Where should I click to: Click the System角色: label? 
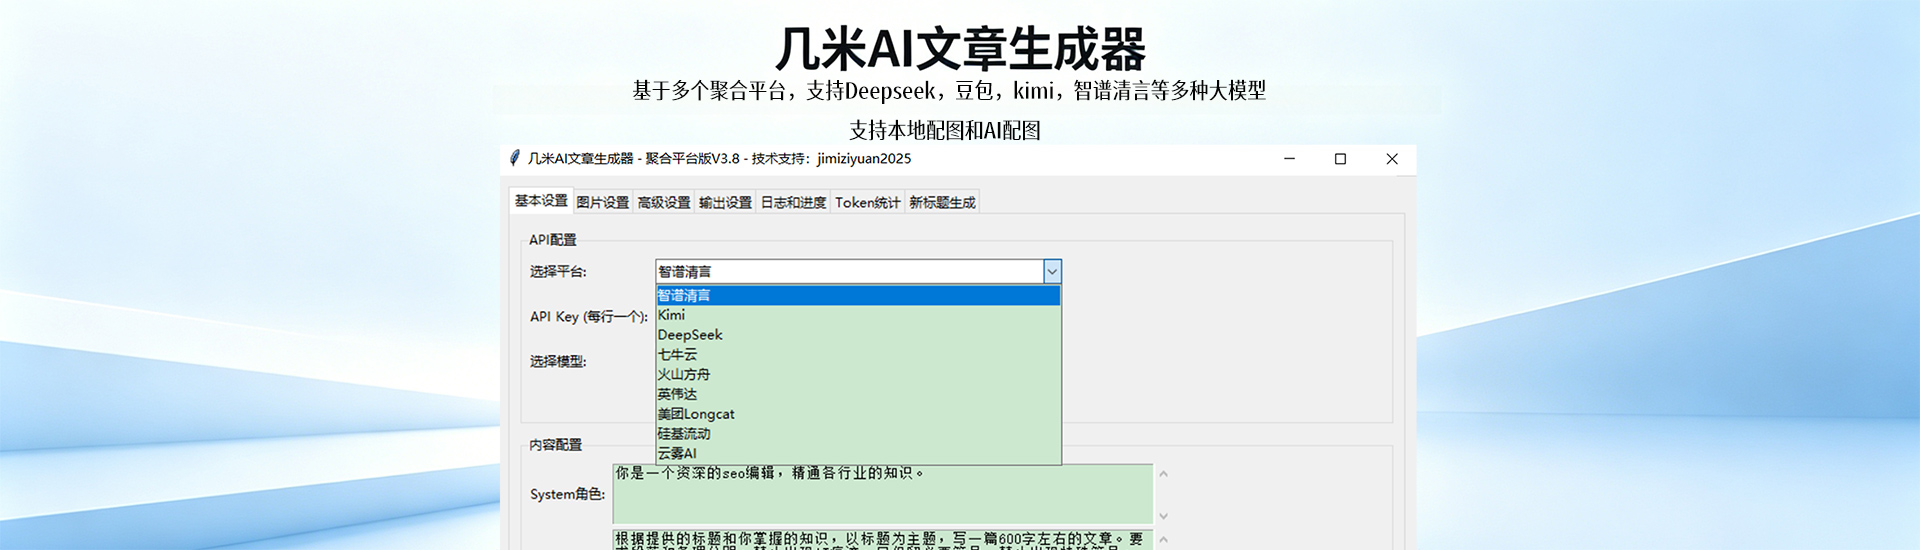tap(567, 494)
